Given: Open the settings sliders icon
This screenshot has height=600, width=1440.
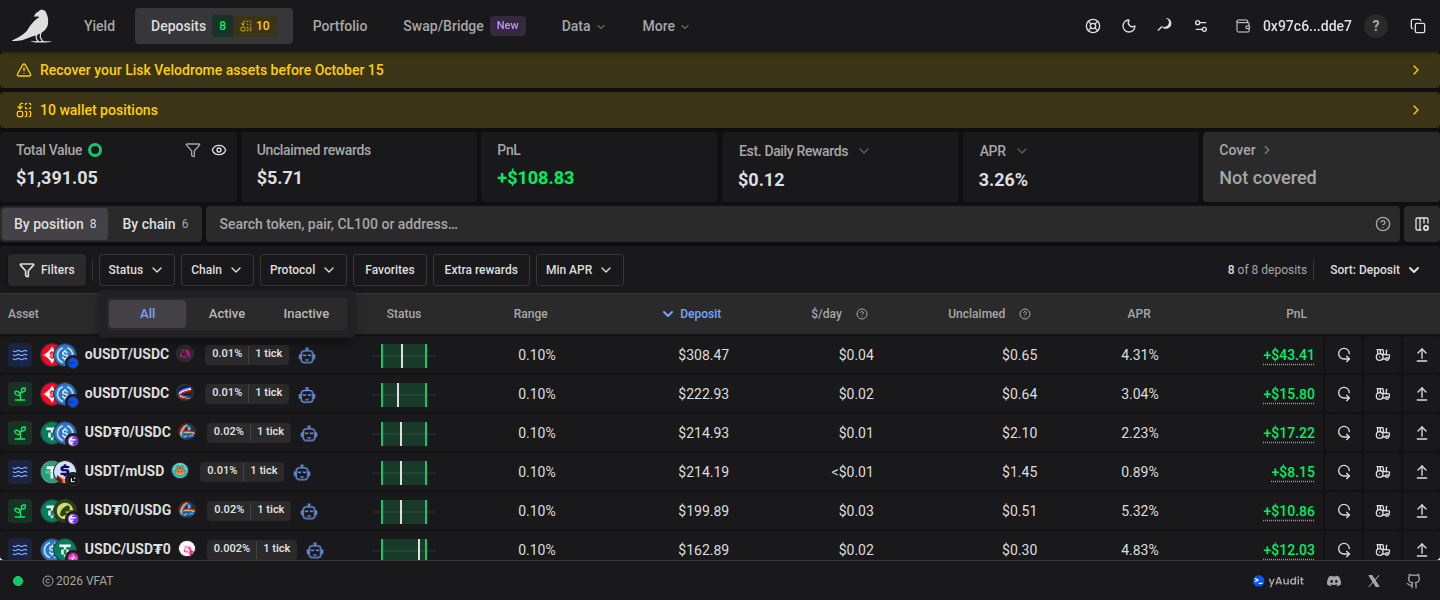Looking at the screenshot, I should pyautogui.click(x=1200, y=26).
